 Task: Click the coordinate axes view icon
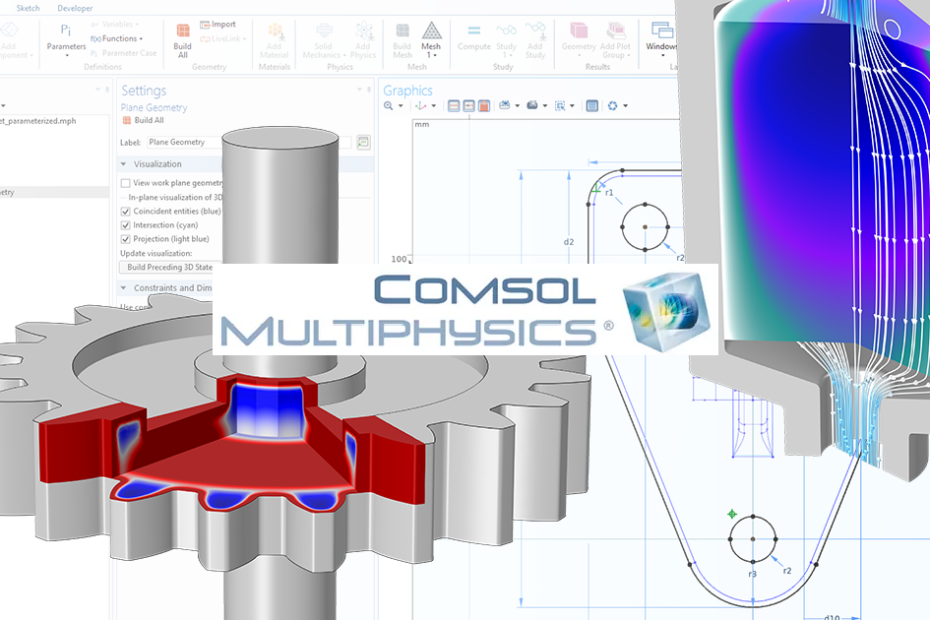pyautogui.click(x=421, y=106)
